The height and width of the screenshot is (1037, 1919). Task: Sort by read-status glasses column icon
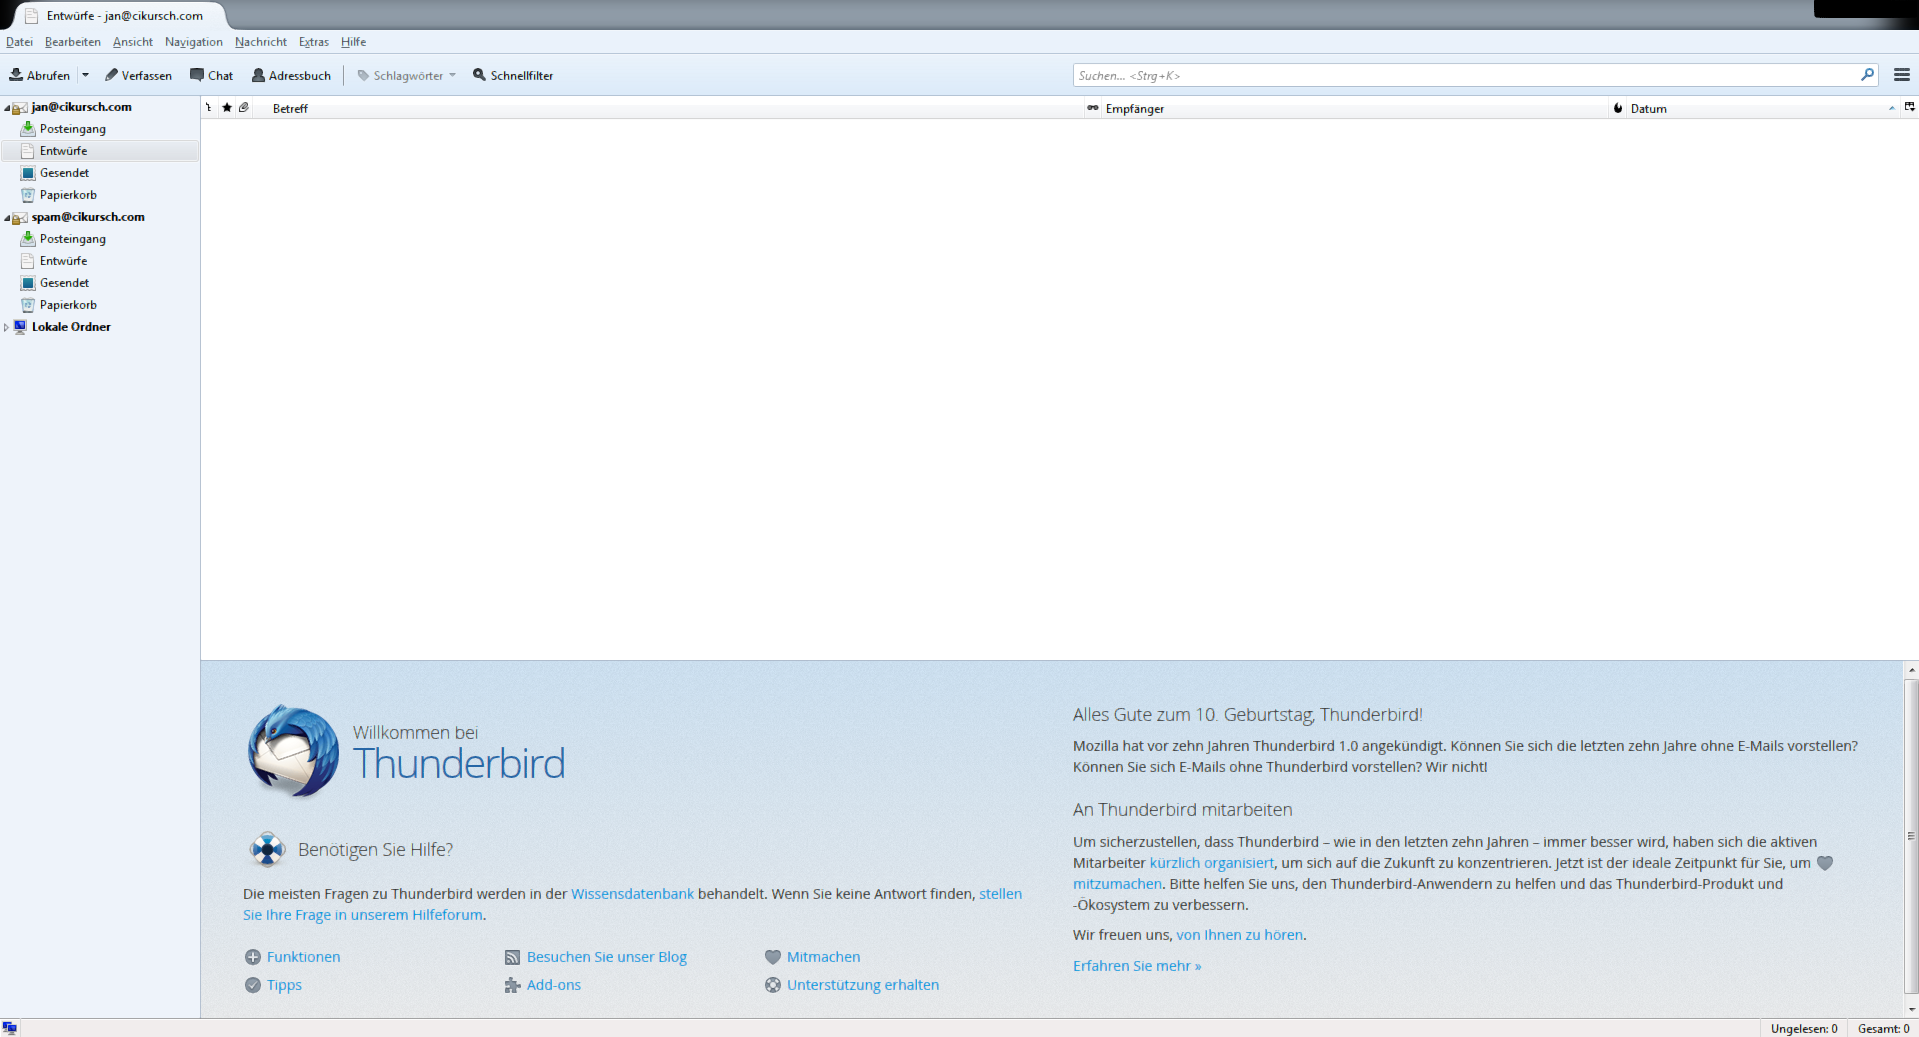pyautogui.click(x=1093, y=108)
